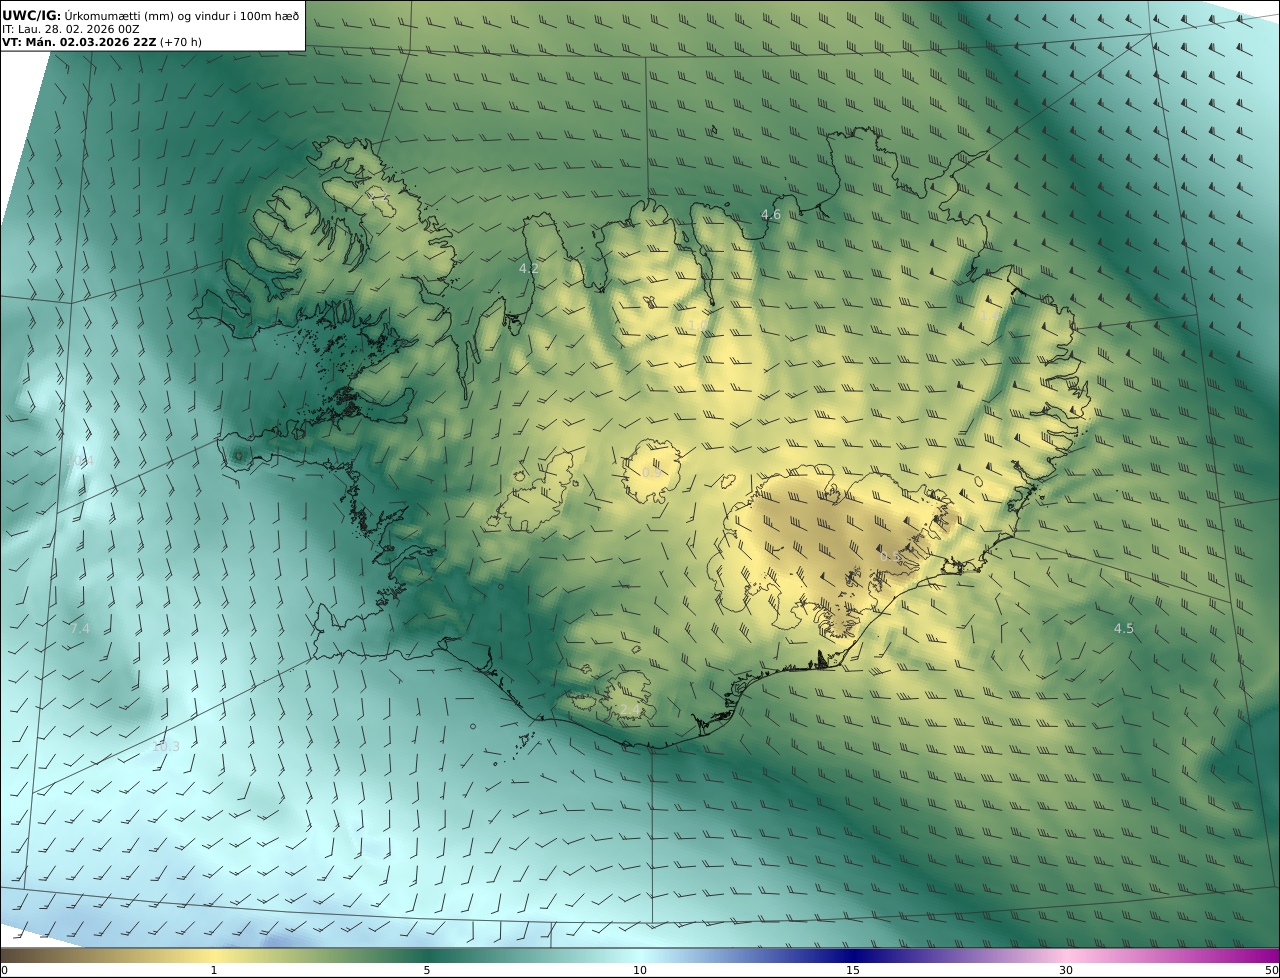The image size is (1280, 978).
Task: Click the 4.6 value label on the north coast
Action: (771, 215)
